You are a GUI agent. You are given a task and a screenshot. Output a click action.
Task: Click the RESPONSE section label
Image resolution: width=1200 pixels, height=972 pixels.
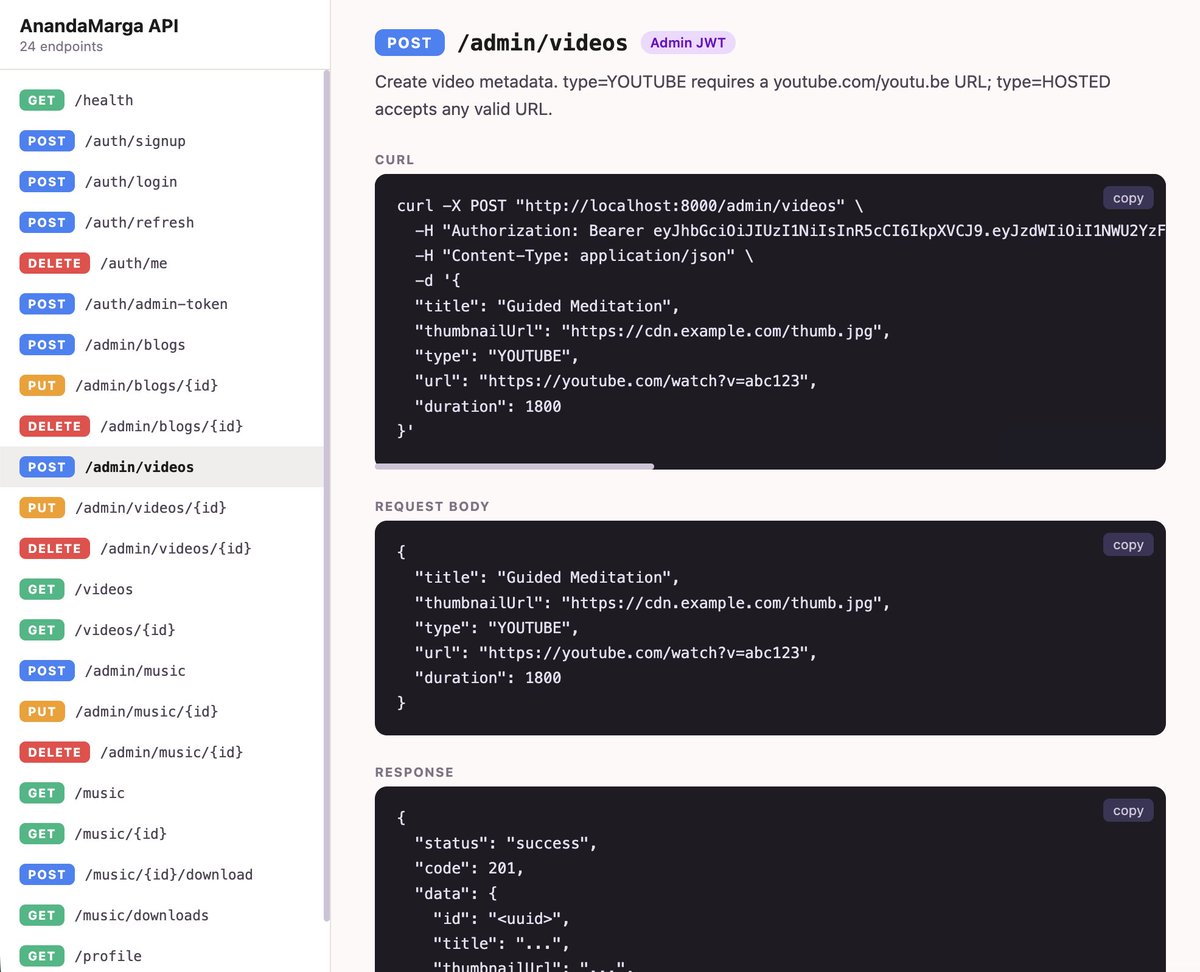point(414,773)
